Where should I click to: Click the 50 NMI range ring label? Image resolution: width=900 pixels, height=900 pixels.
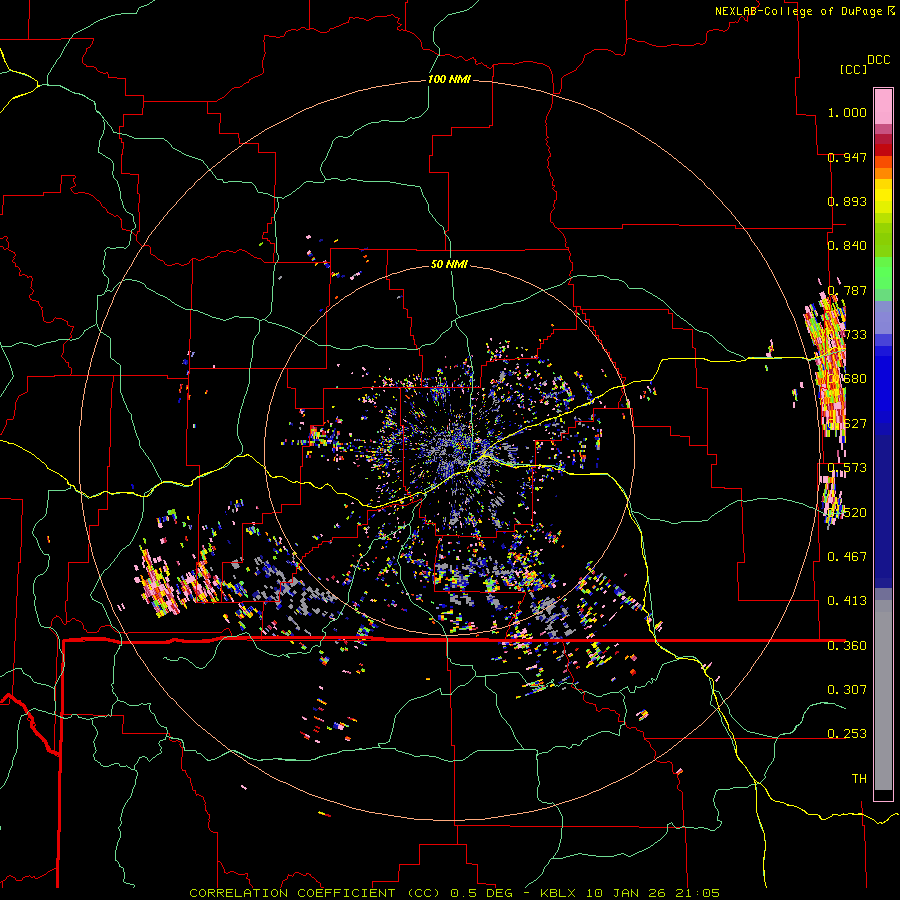coord(449,264)
